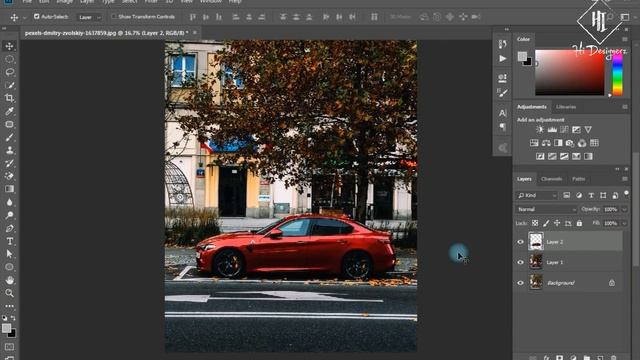640x360 pixels.
Task: Select the Hand tool
Action: (x=9, y=280)
